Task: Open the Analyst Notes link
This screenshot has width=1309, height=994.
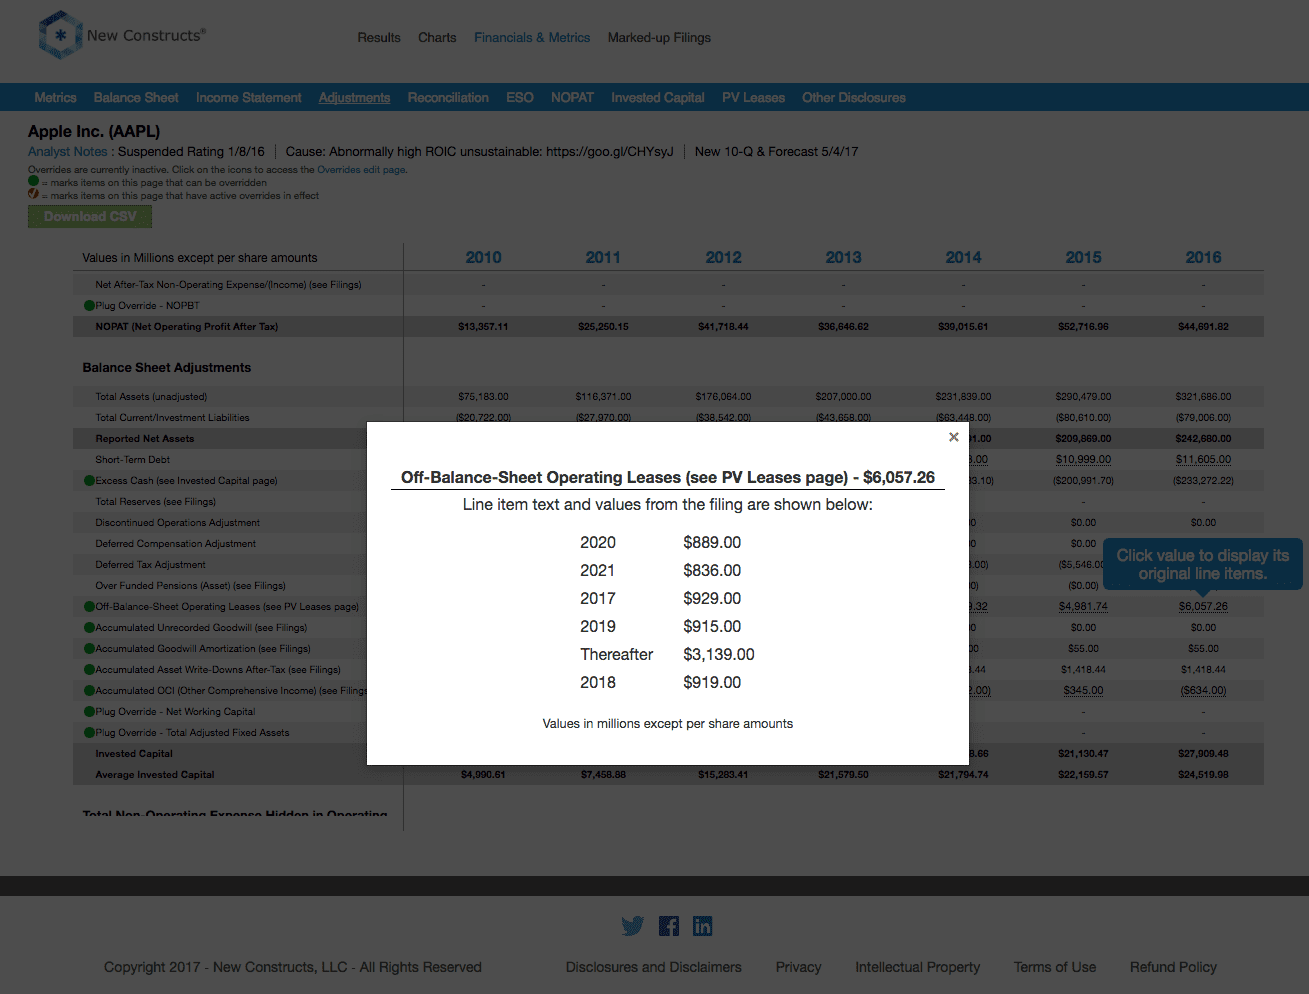Action: [67, 152]
